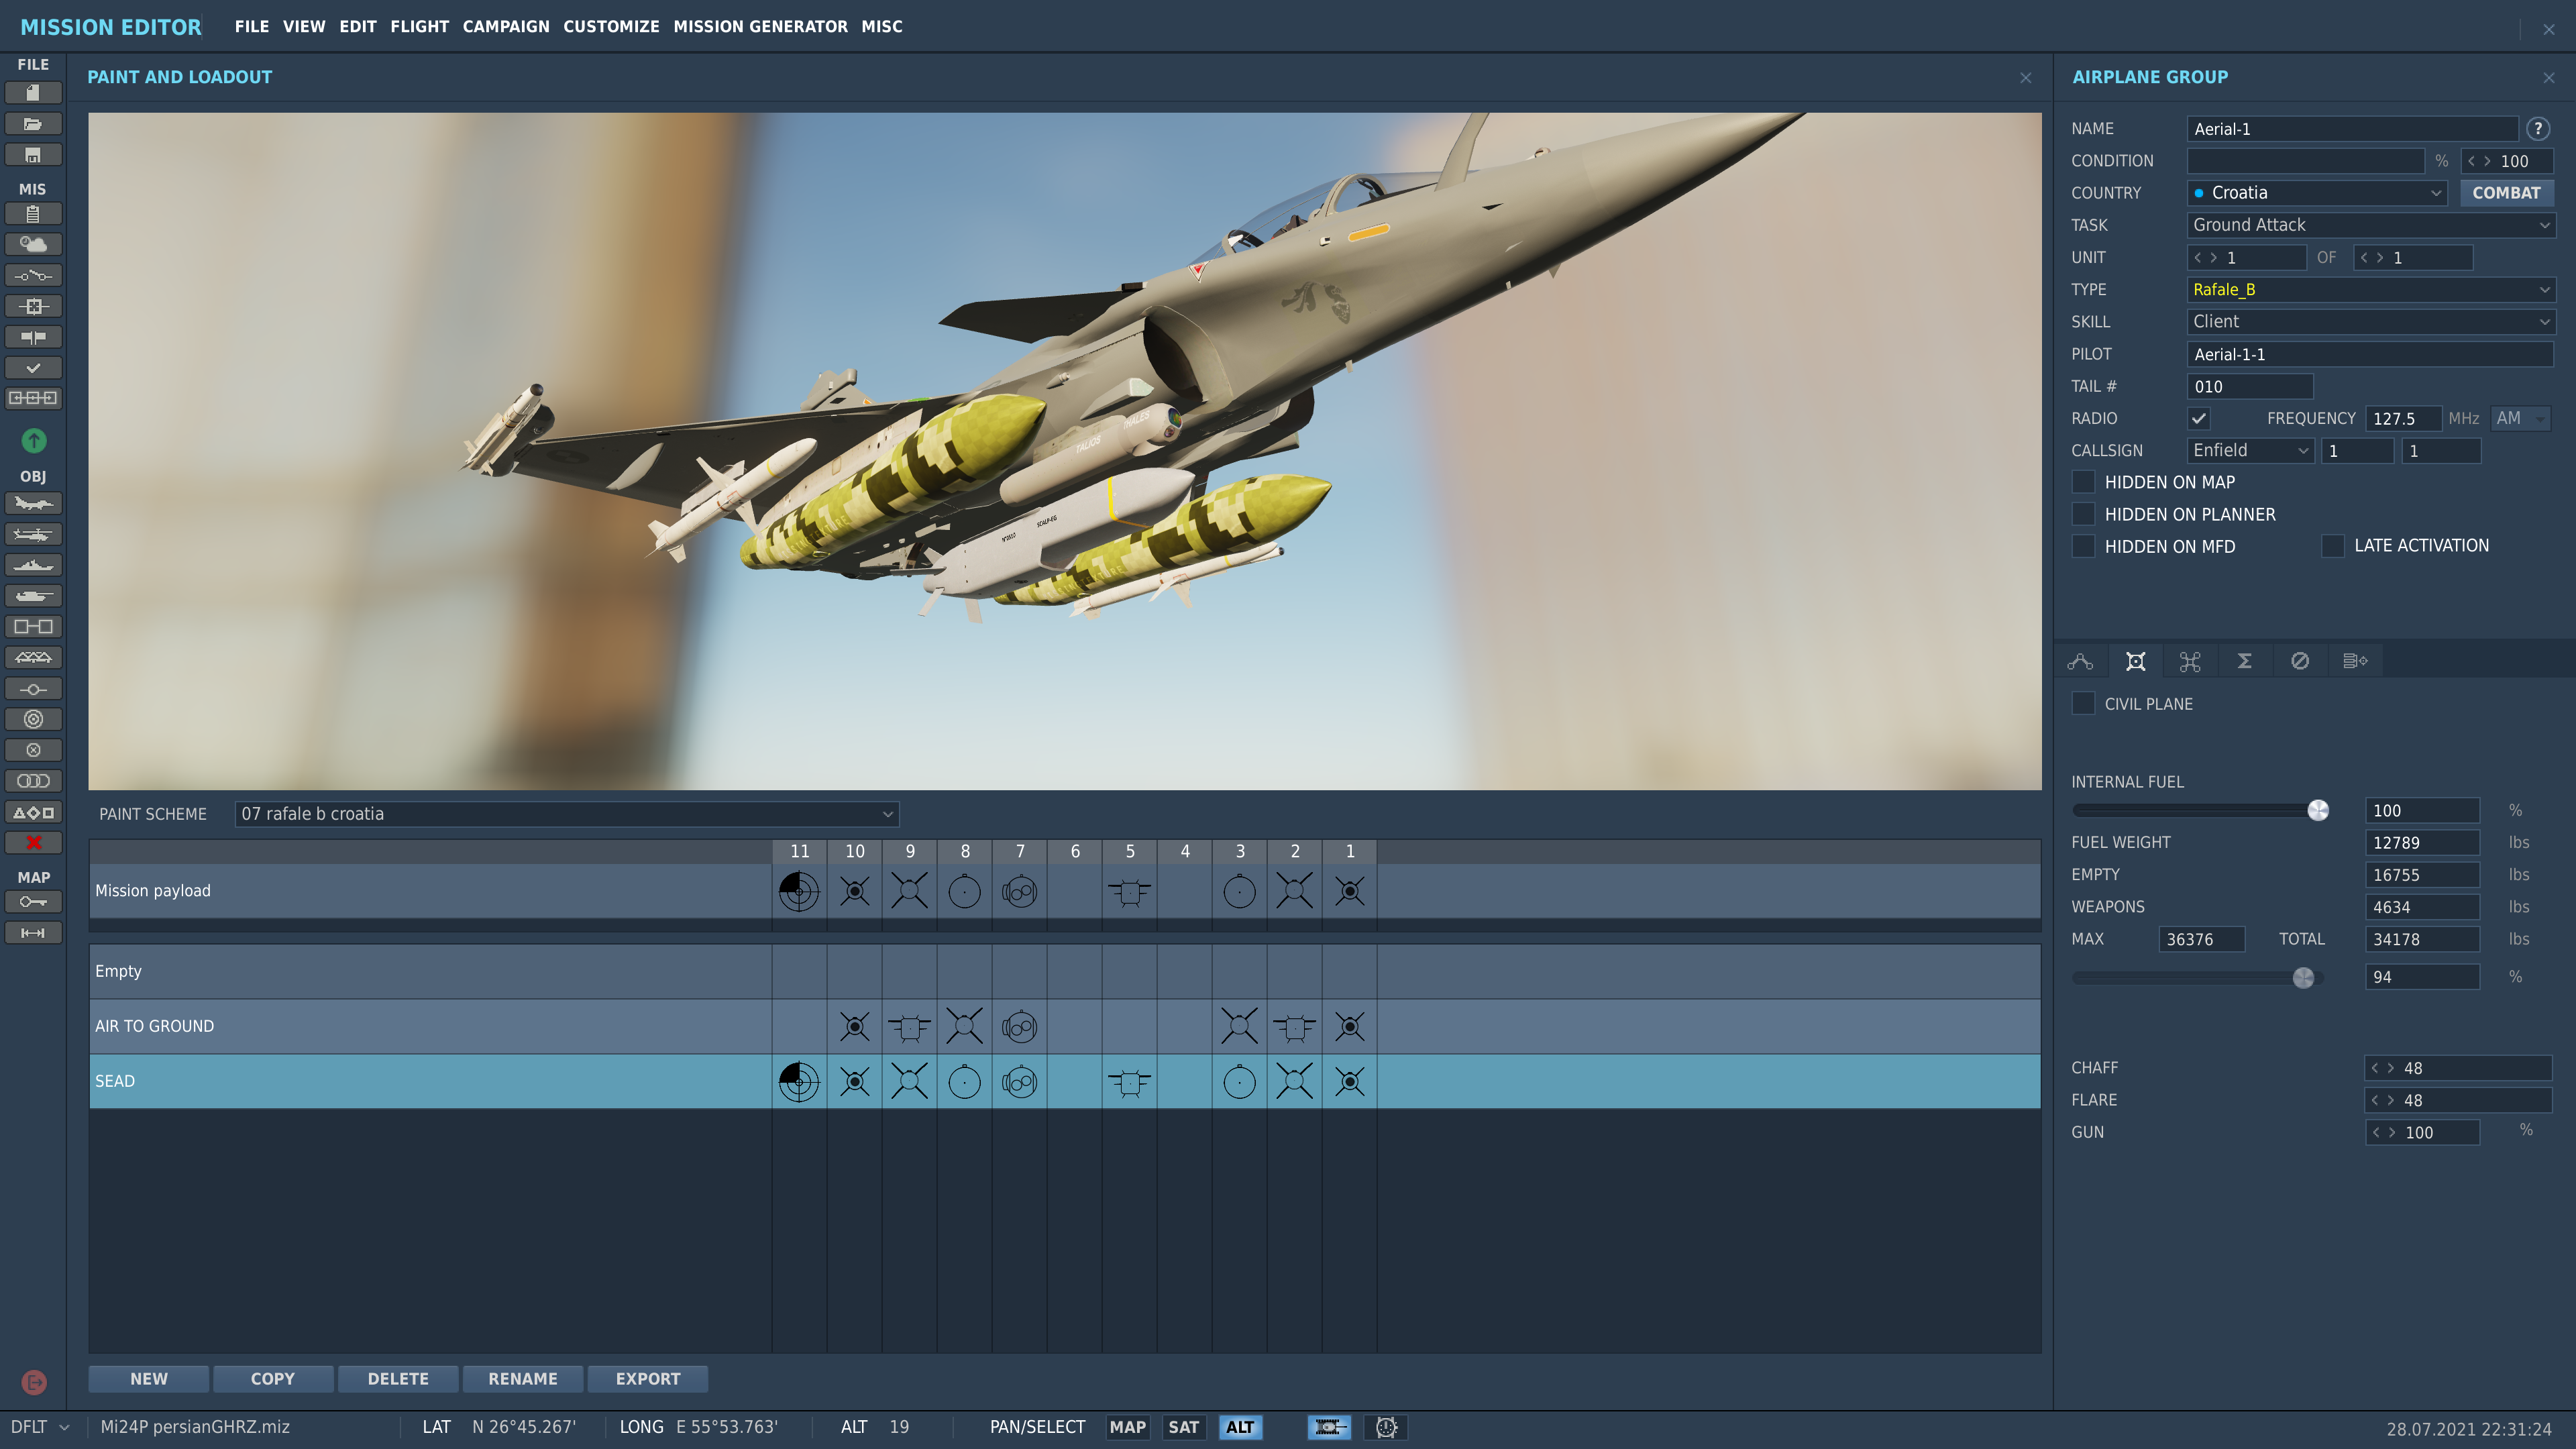Enable HIDDEN ON MAP checkbox
This screenshot has height=1449, width=2576.
(2083, 482)
